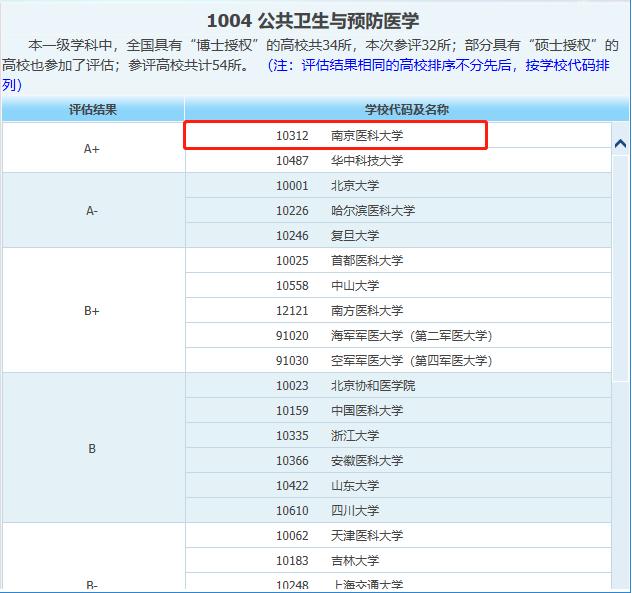
Task: Click the A- rating cell
Action: [x=93, y=210]
